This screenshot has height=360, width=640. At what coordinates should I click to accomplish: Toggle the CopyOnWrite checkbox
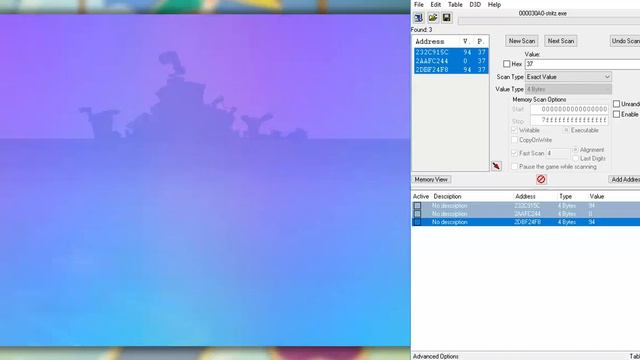click(514, 140)
